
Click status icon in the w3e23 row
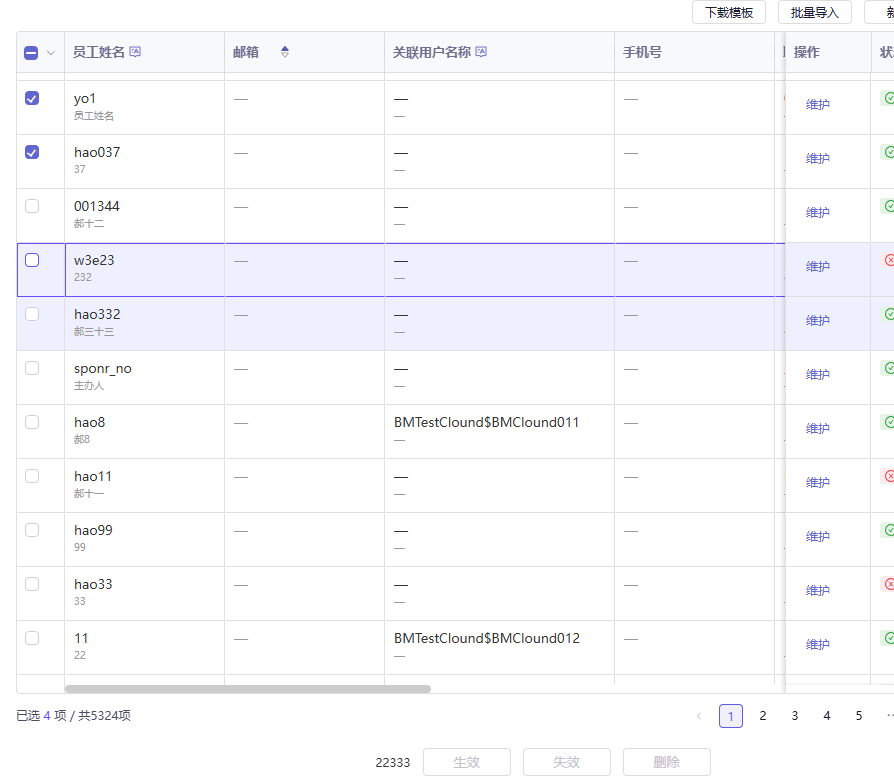pyautogui.click(x=888, y=260)
